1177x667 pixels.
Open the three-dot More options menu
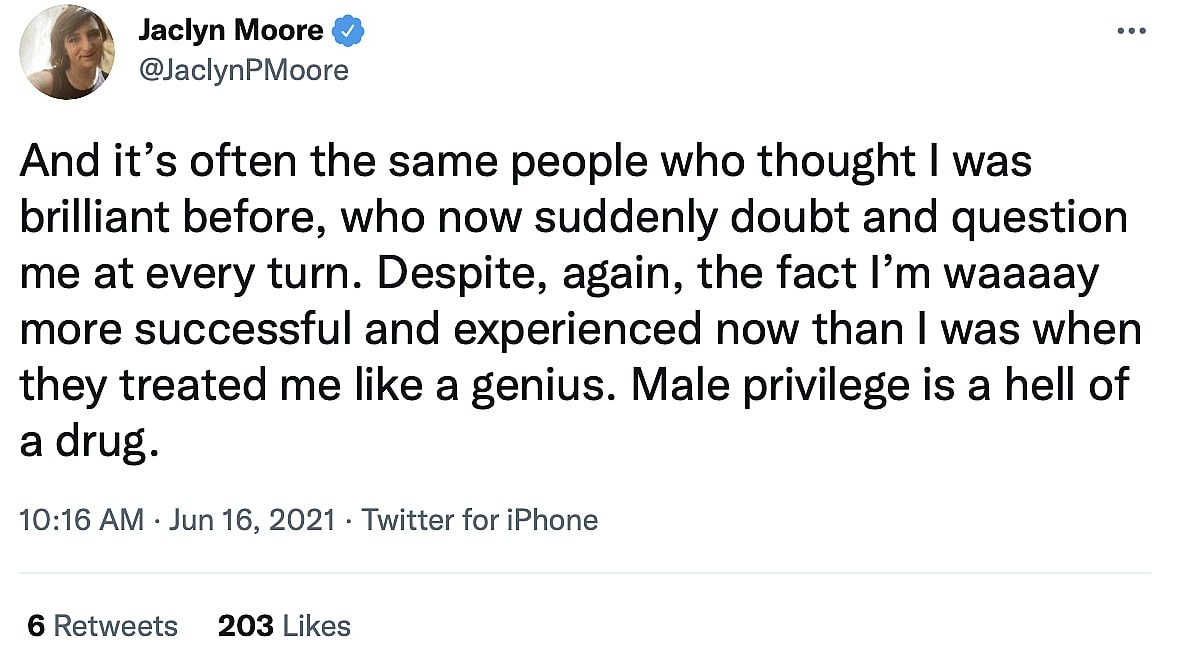tap(1131, 31)
